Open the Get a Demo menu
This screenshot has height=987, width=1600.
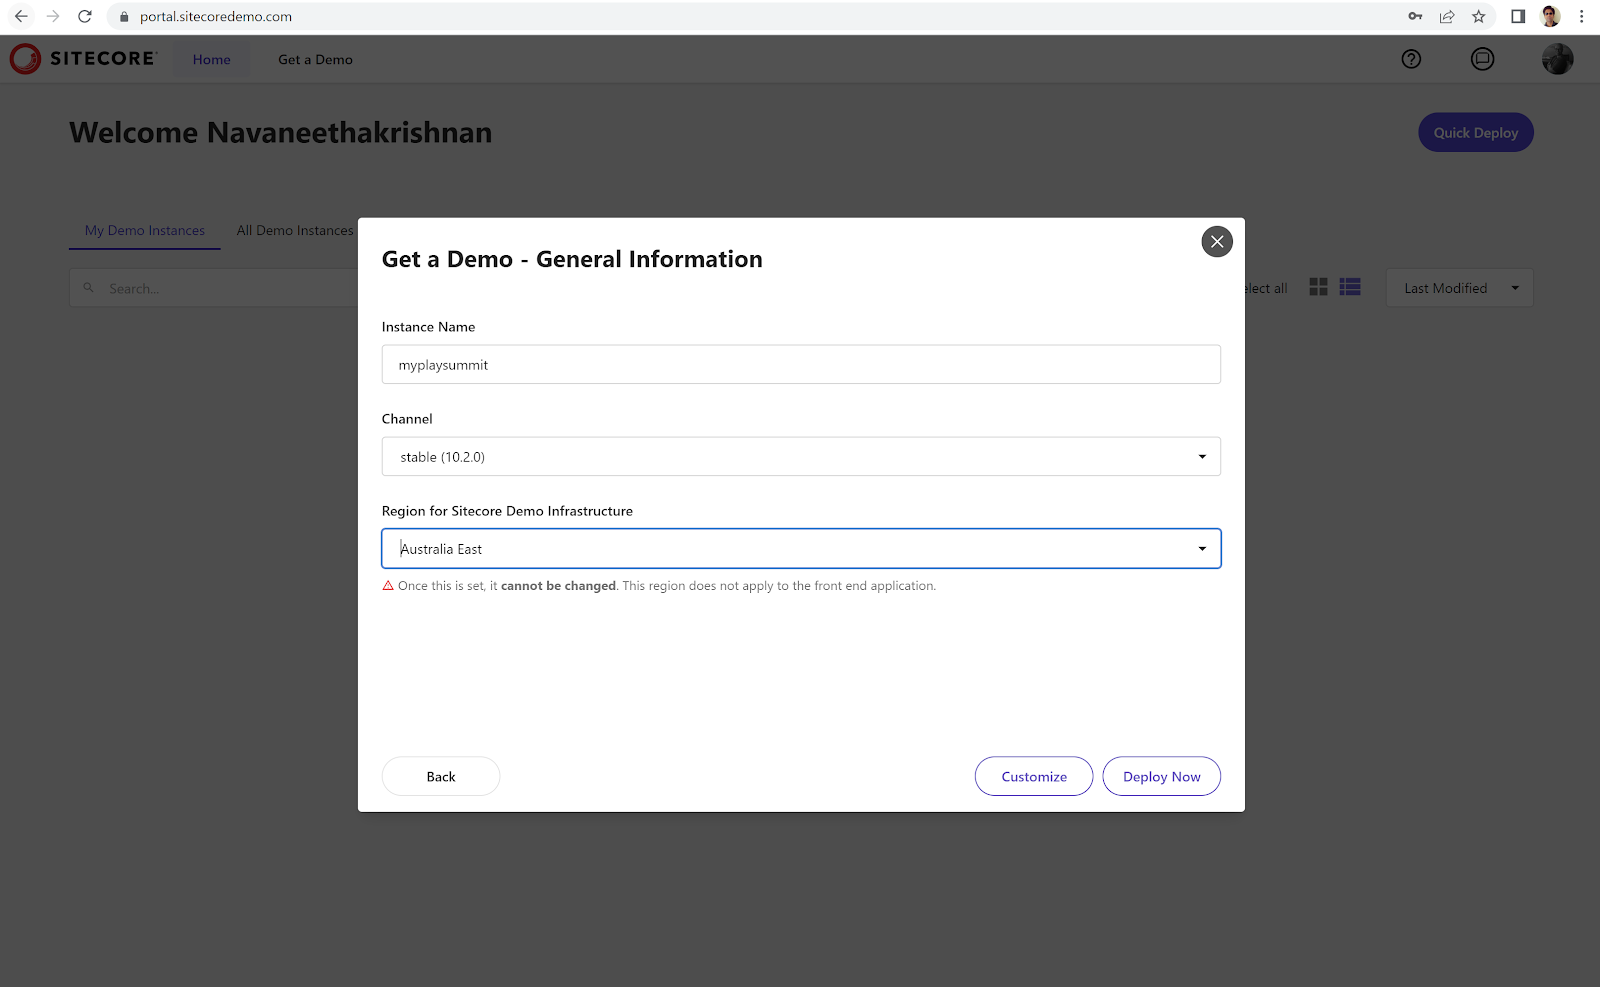click(315, 60)
